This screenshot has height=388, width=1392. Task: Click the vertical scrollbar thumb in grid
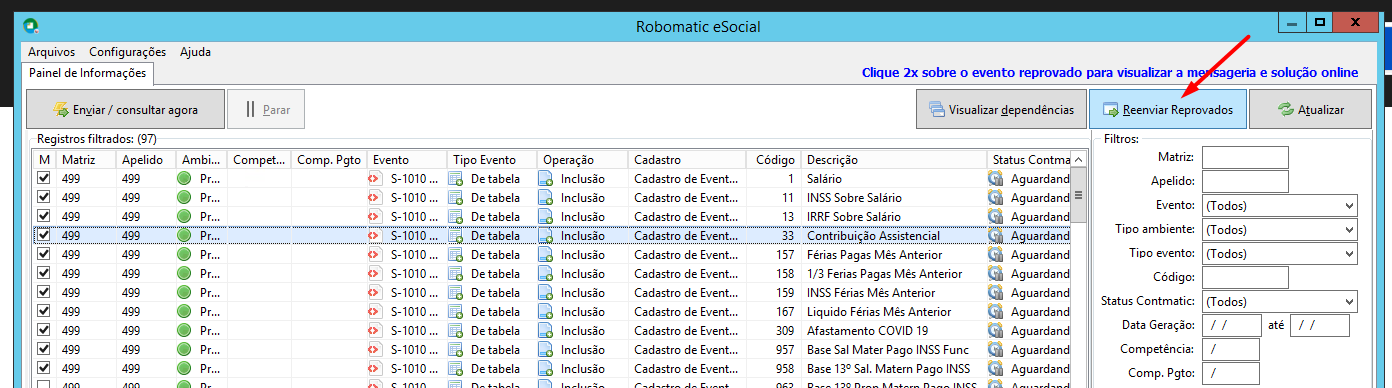pos(1077,194)
